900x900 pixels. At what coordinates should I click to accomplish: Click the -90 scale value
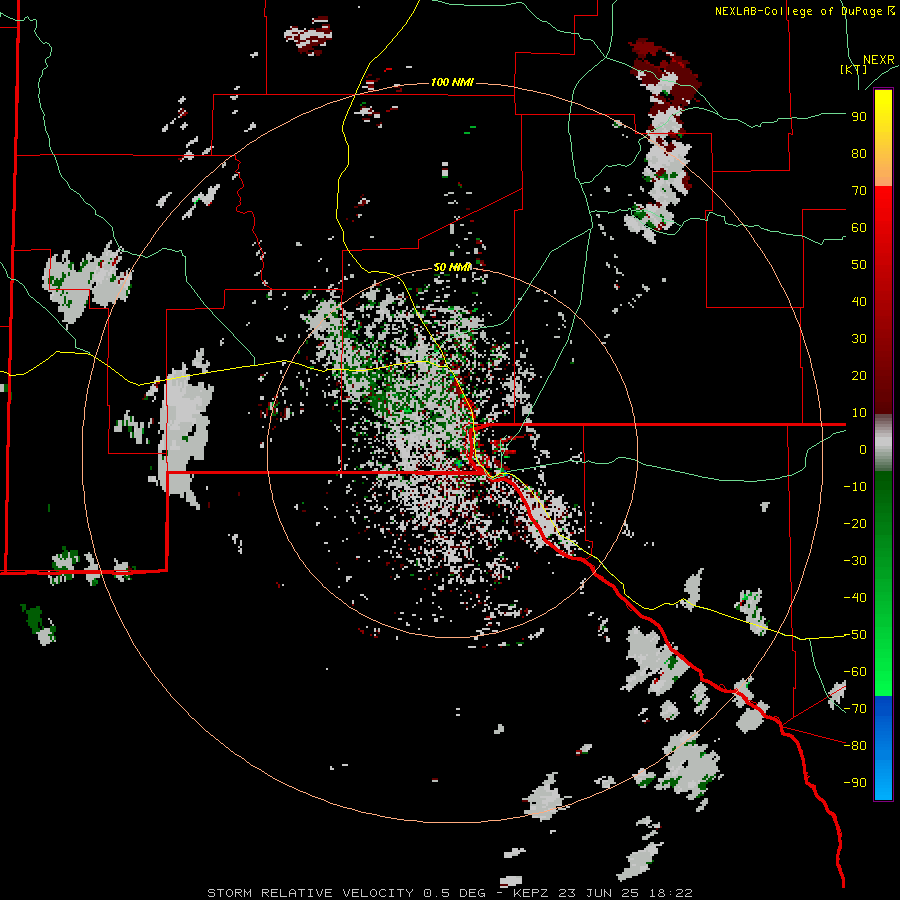855,783
